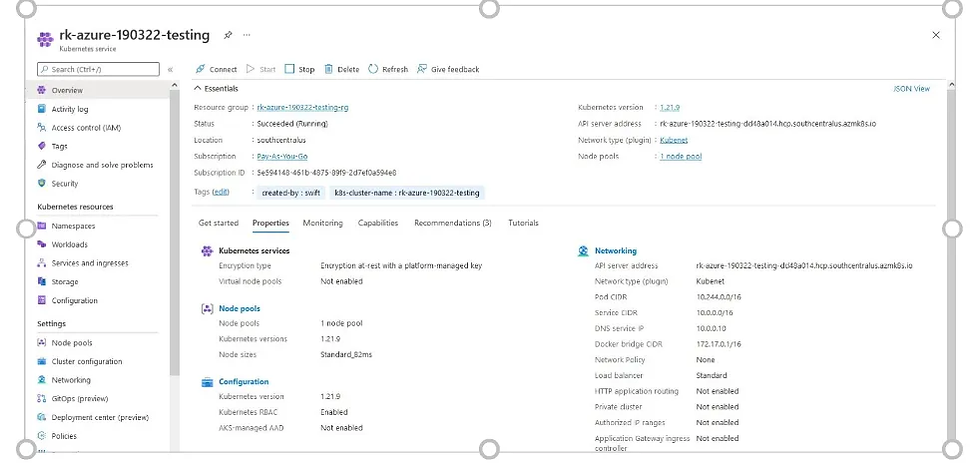Collapse the Essentials section
The width and height of the screenshot is (980, 468).
pos(216,89)
